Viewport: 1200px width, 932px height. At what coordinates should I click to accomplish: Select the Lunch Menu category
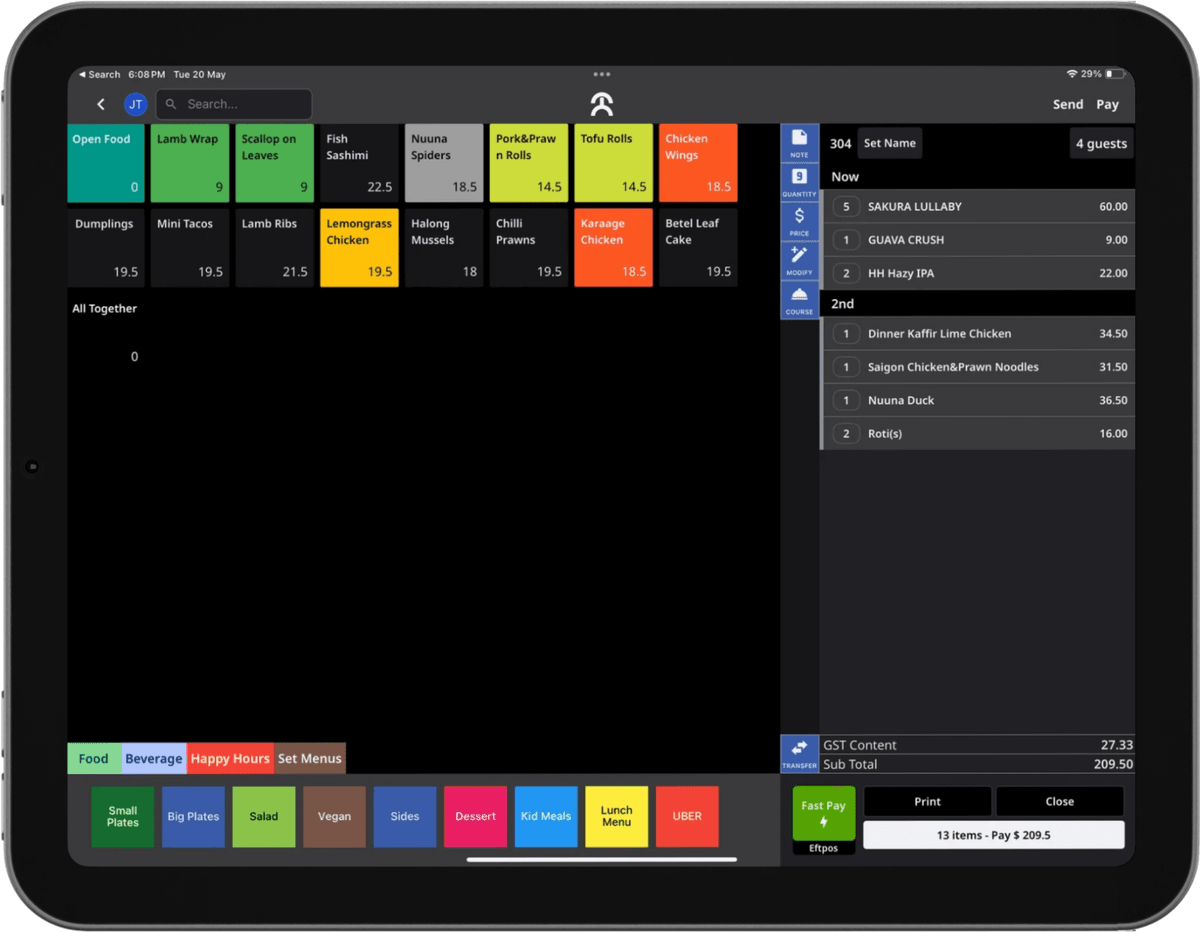coord(617,816)
